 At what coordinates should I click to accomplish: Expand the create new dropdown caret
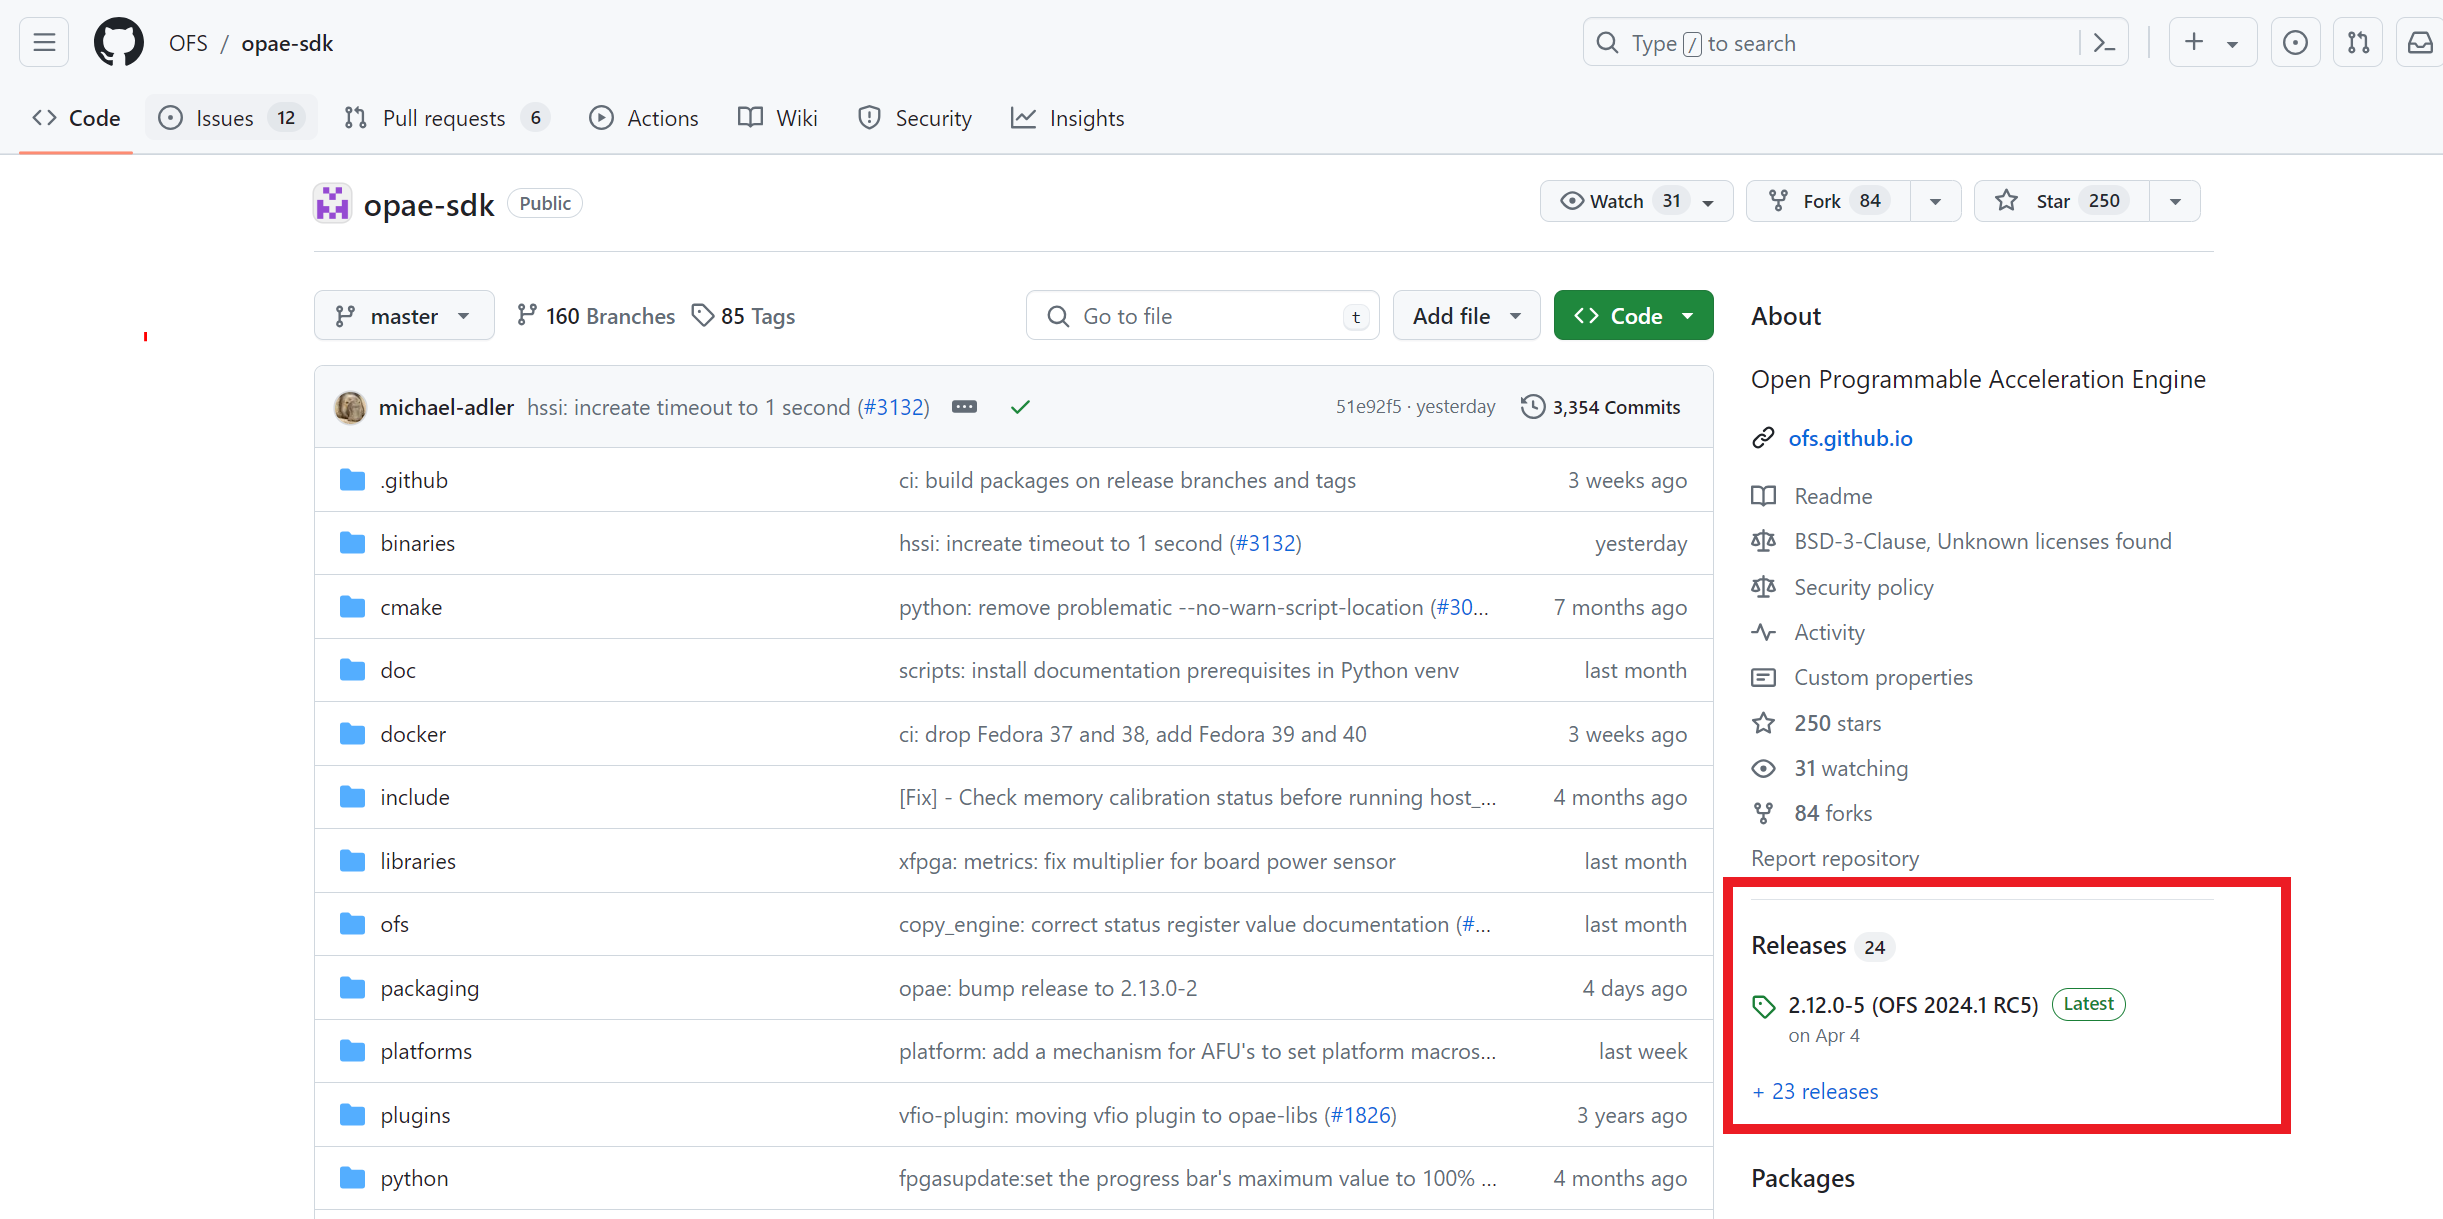(2232, 43)
